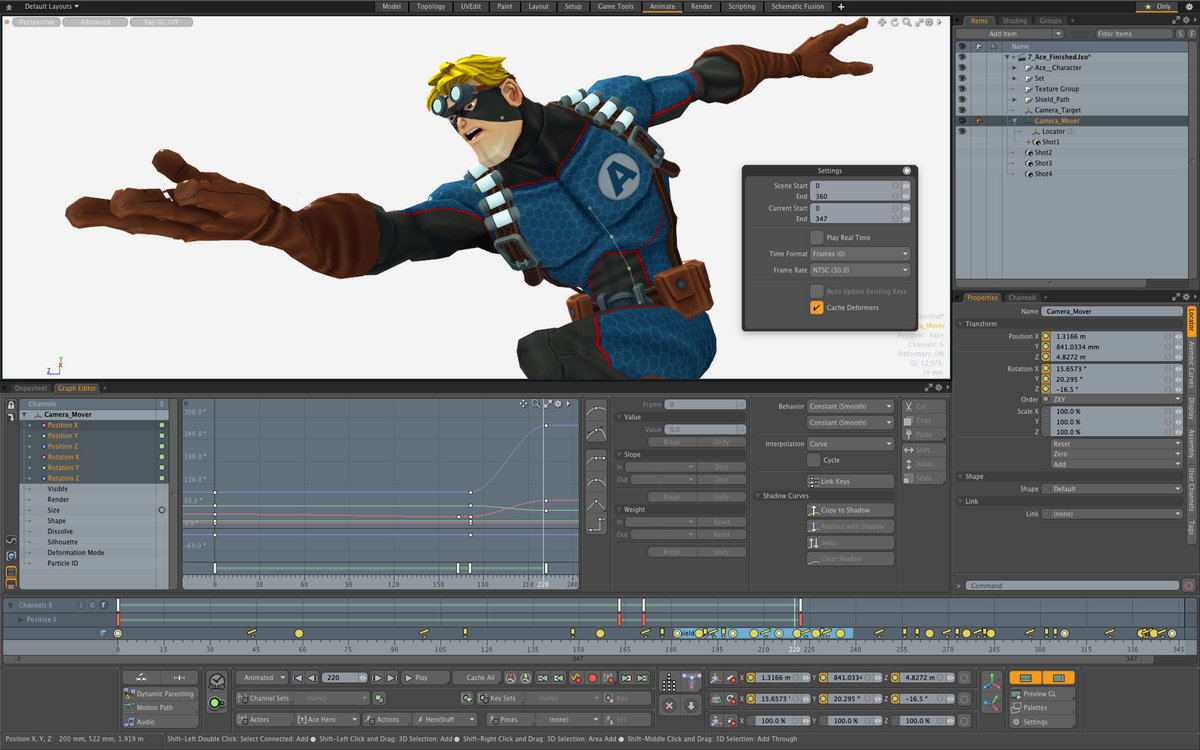The width and height of the screenshot is (1200, 750).
Task: Toggle Rotation X key circle in Properties
Action: click(1046, 369)
